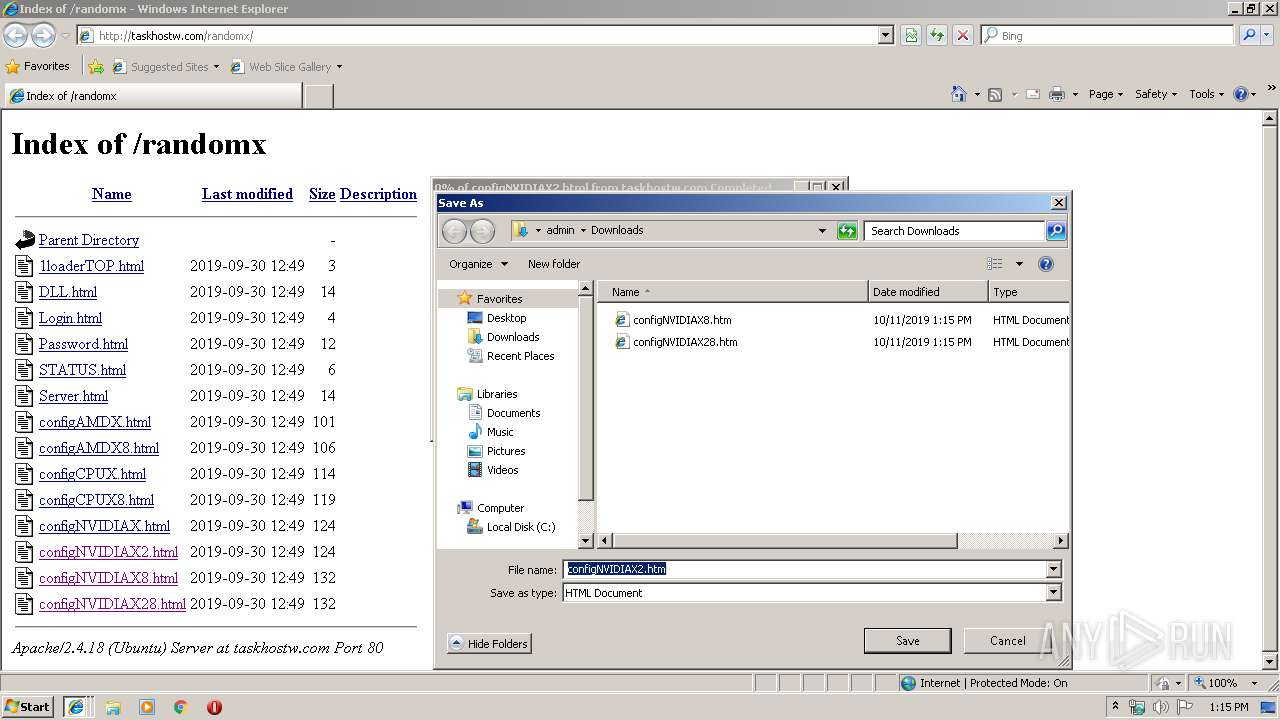Select file configNVIDIAX8.htm in list
This screenshot has height=720, width=1280.
682,321
